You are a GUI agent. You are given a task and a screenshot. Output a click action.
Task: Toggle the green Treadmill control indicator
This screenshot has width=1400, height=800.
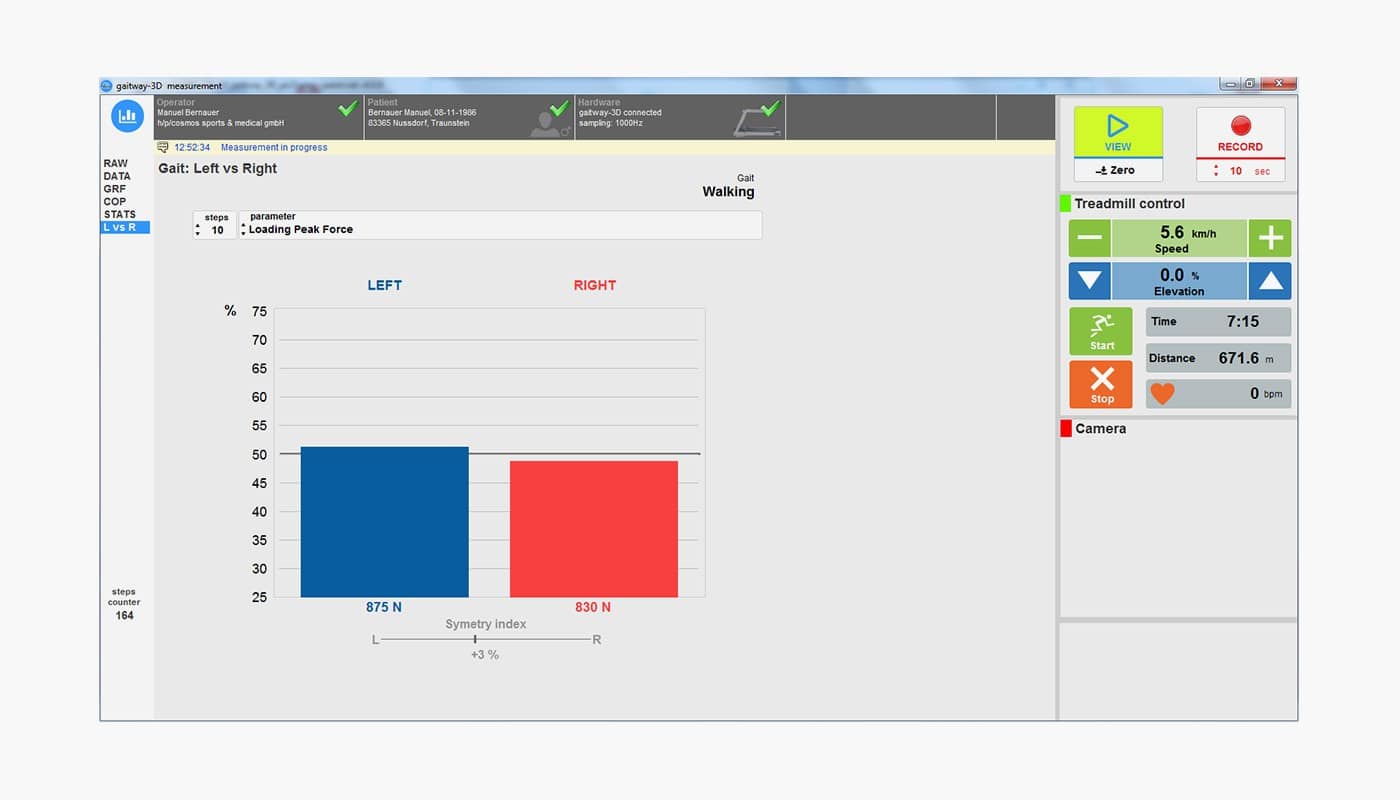pyautogui.click(x=1066, y=204)
